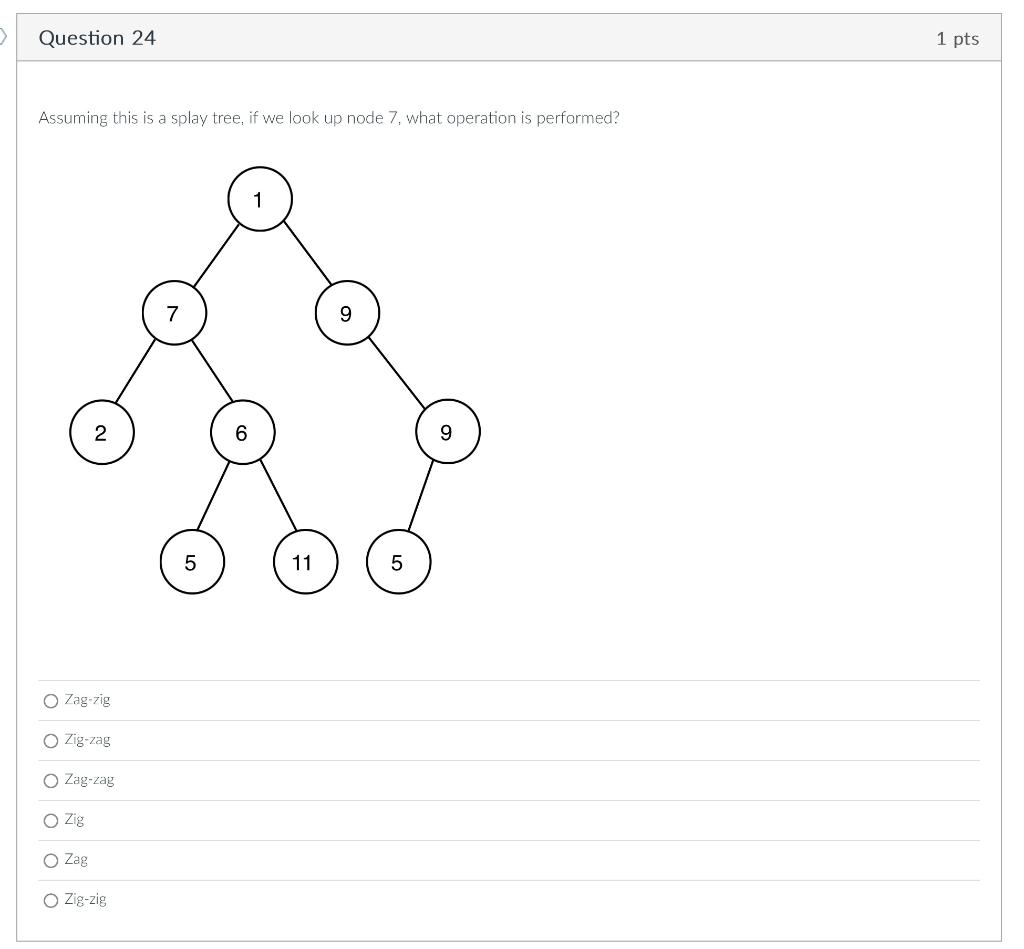Viewport: 1024px width, 949px height.
Task: Click the Zag-zig answer row
Action: tap(400, 700)
